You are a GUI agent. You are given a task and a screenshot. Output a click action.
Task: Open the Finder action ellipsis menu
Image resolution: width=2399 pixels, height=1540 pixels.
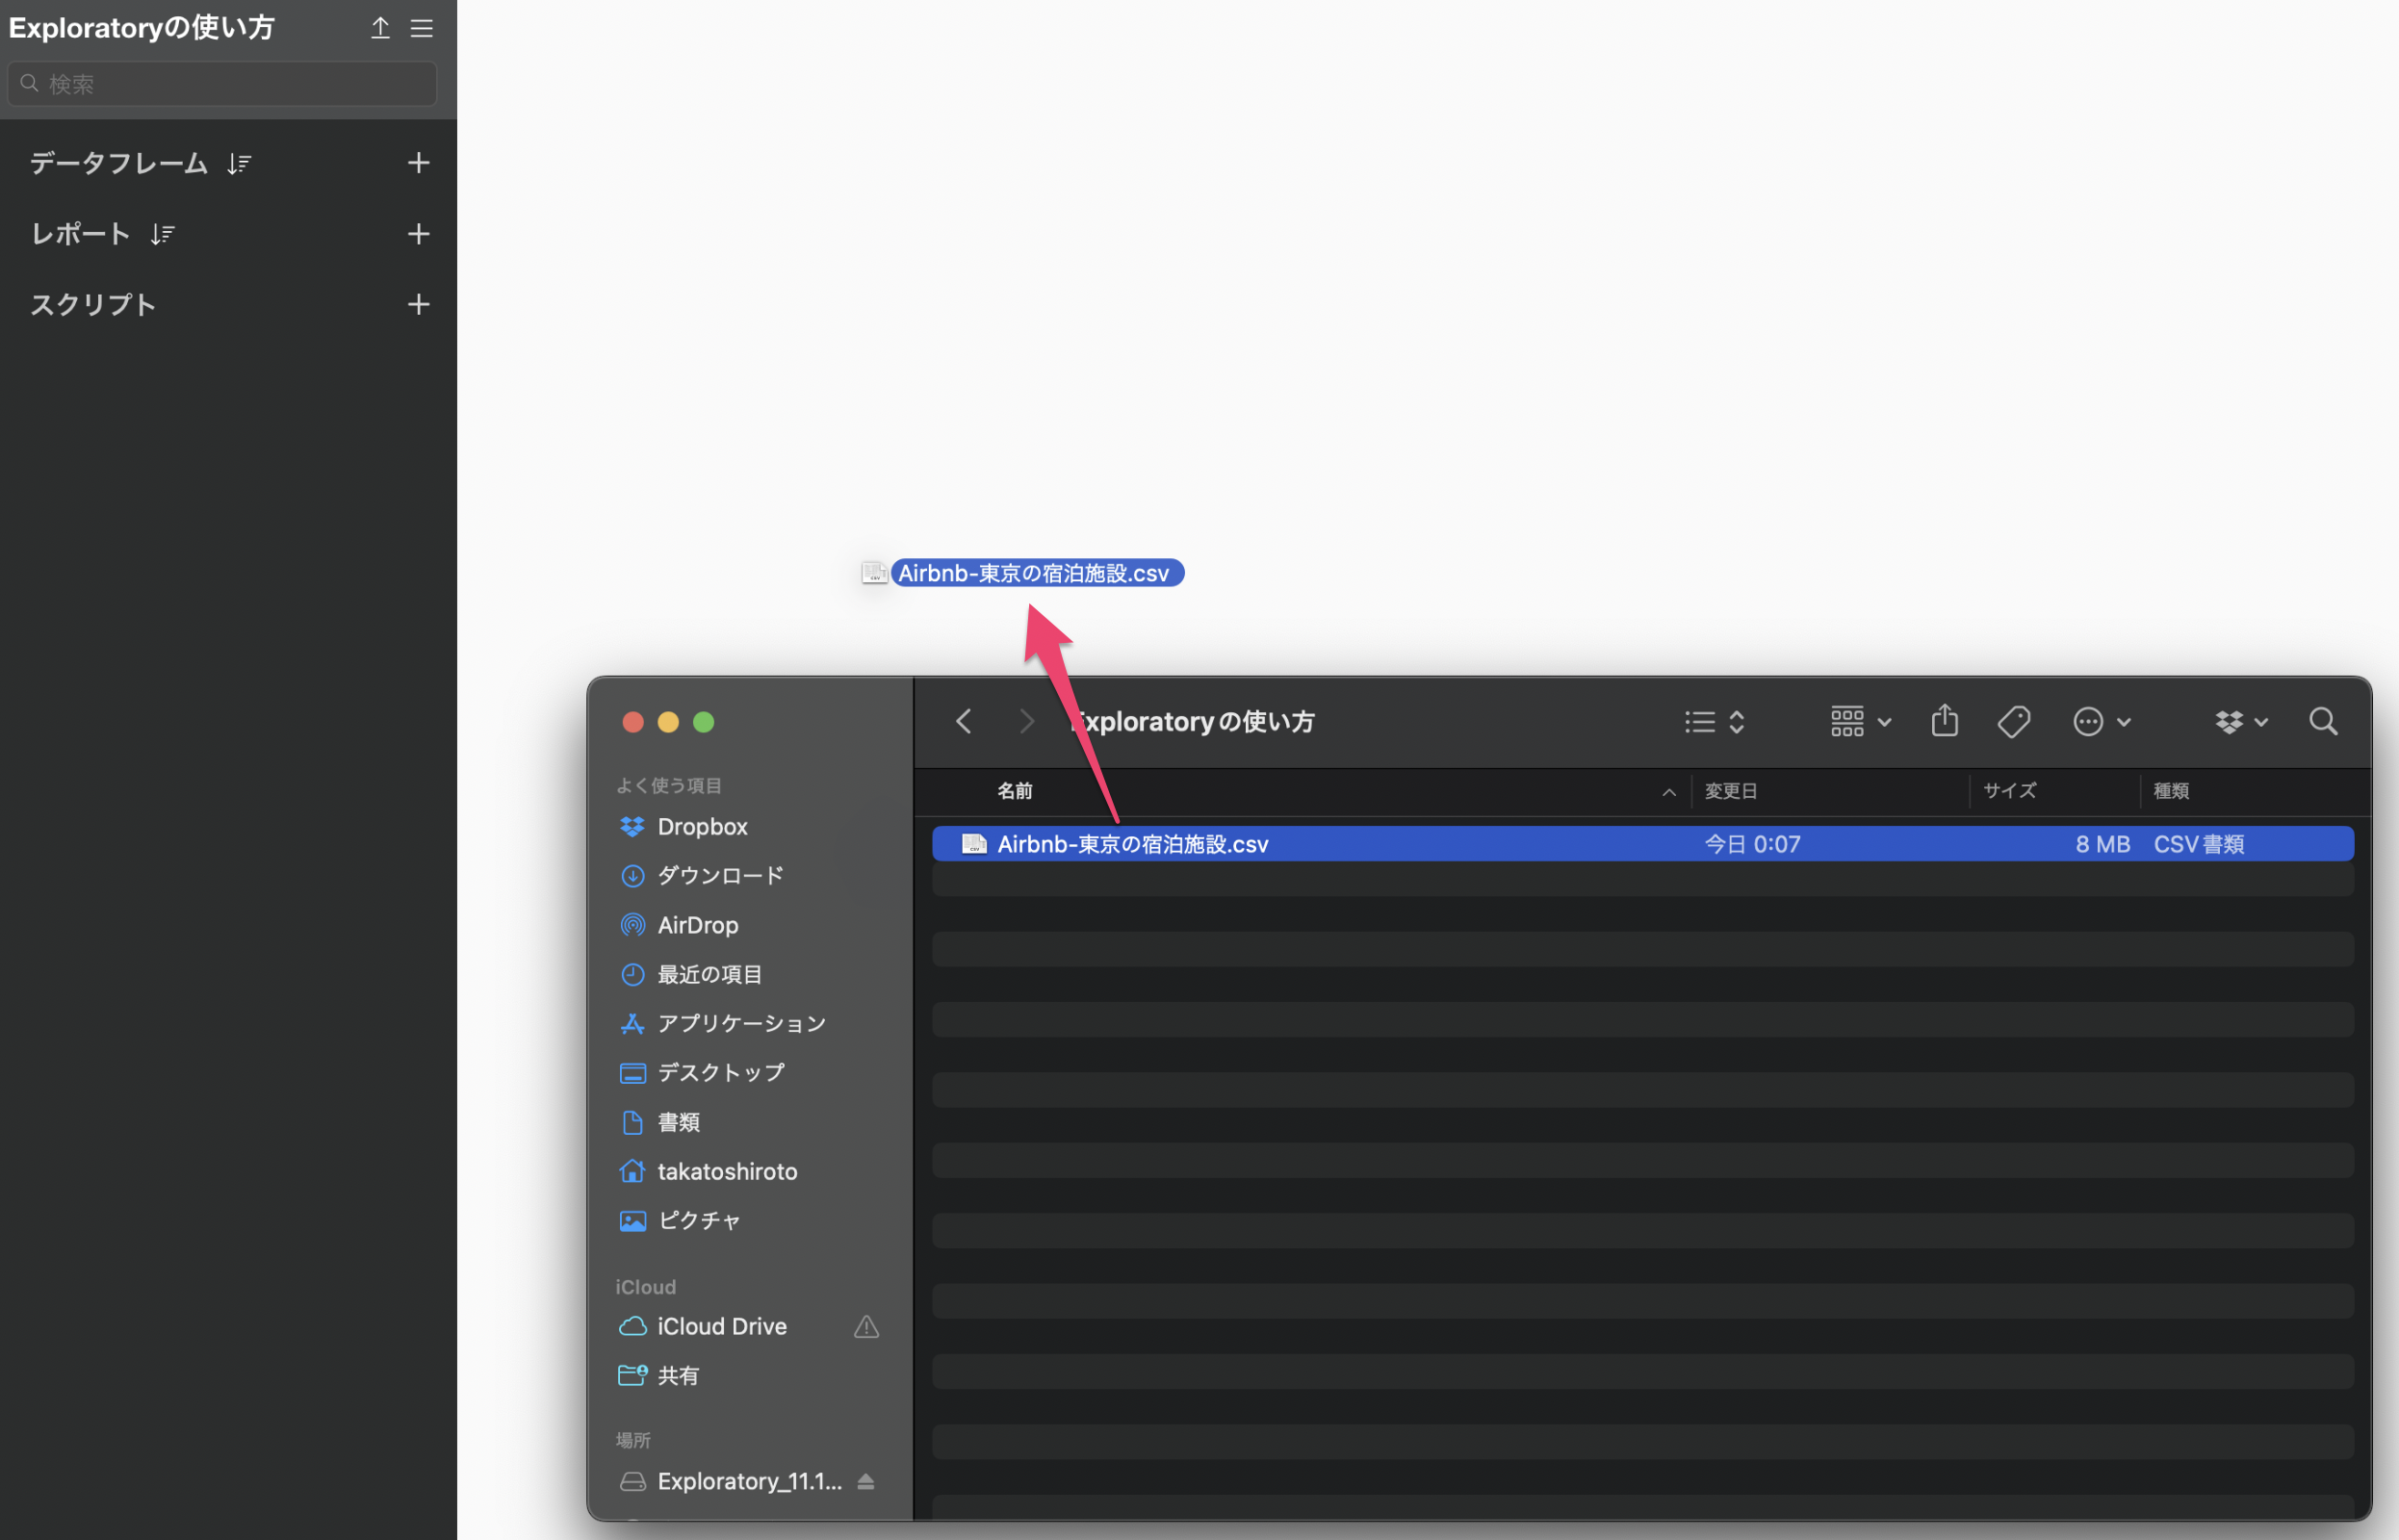pos(2101,722)
